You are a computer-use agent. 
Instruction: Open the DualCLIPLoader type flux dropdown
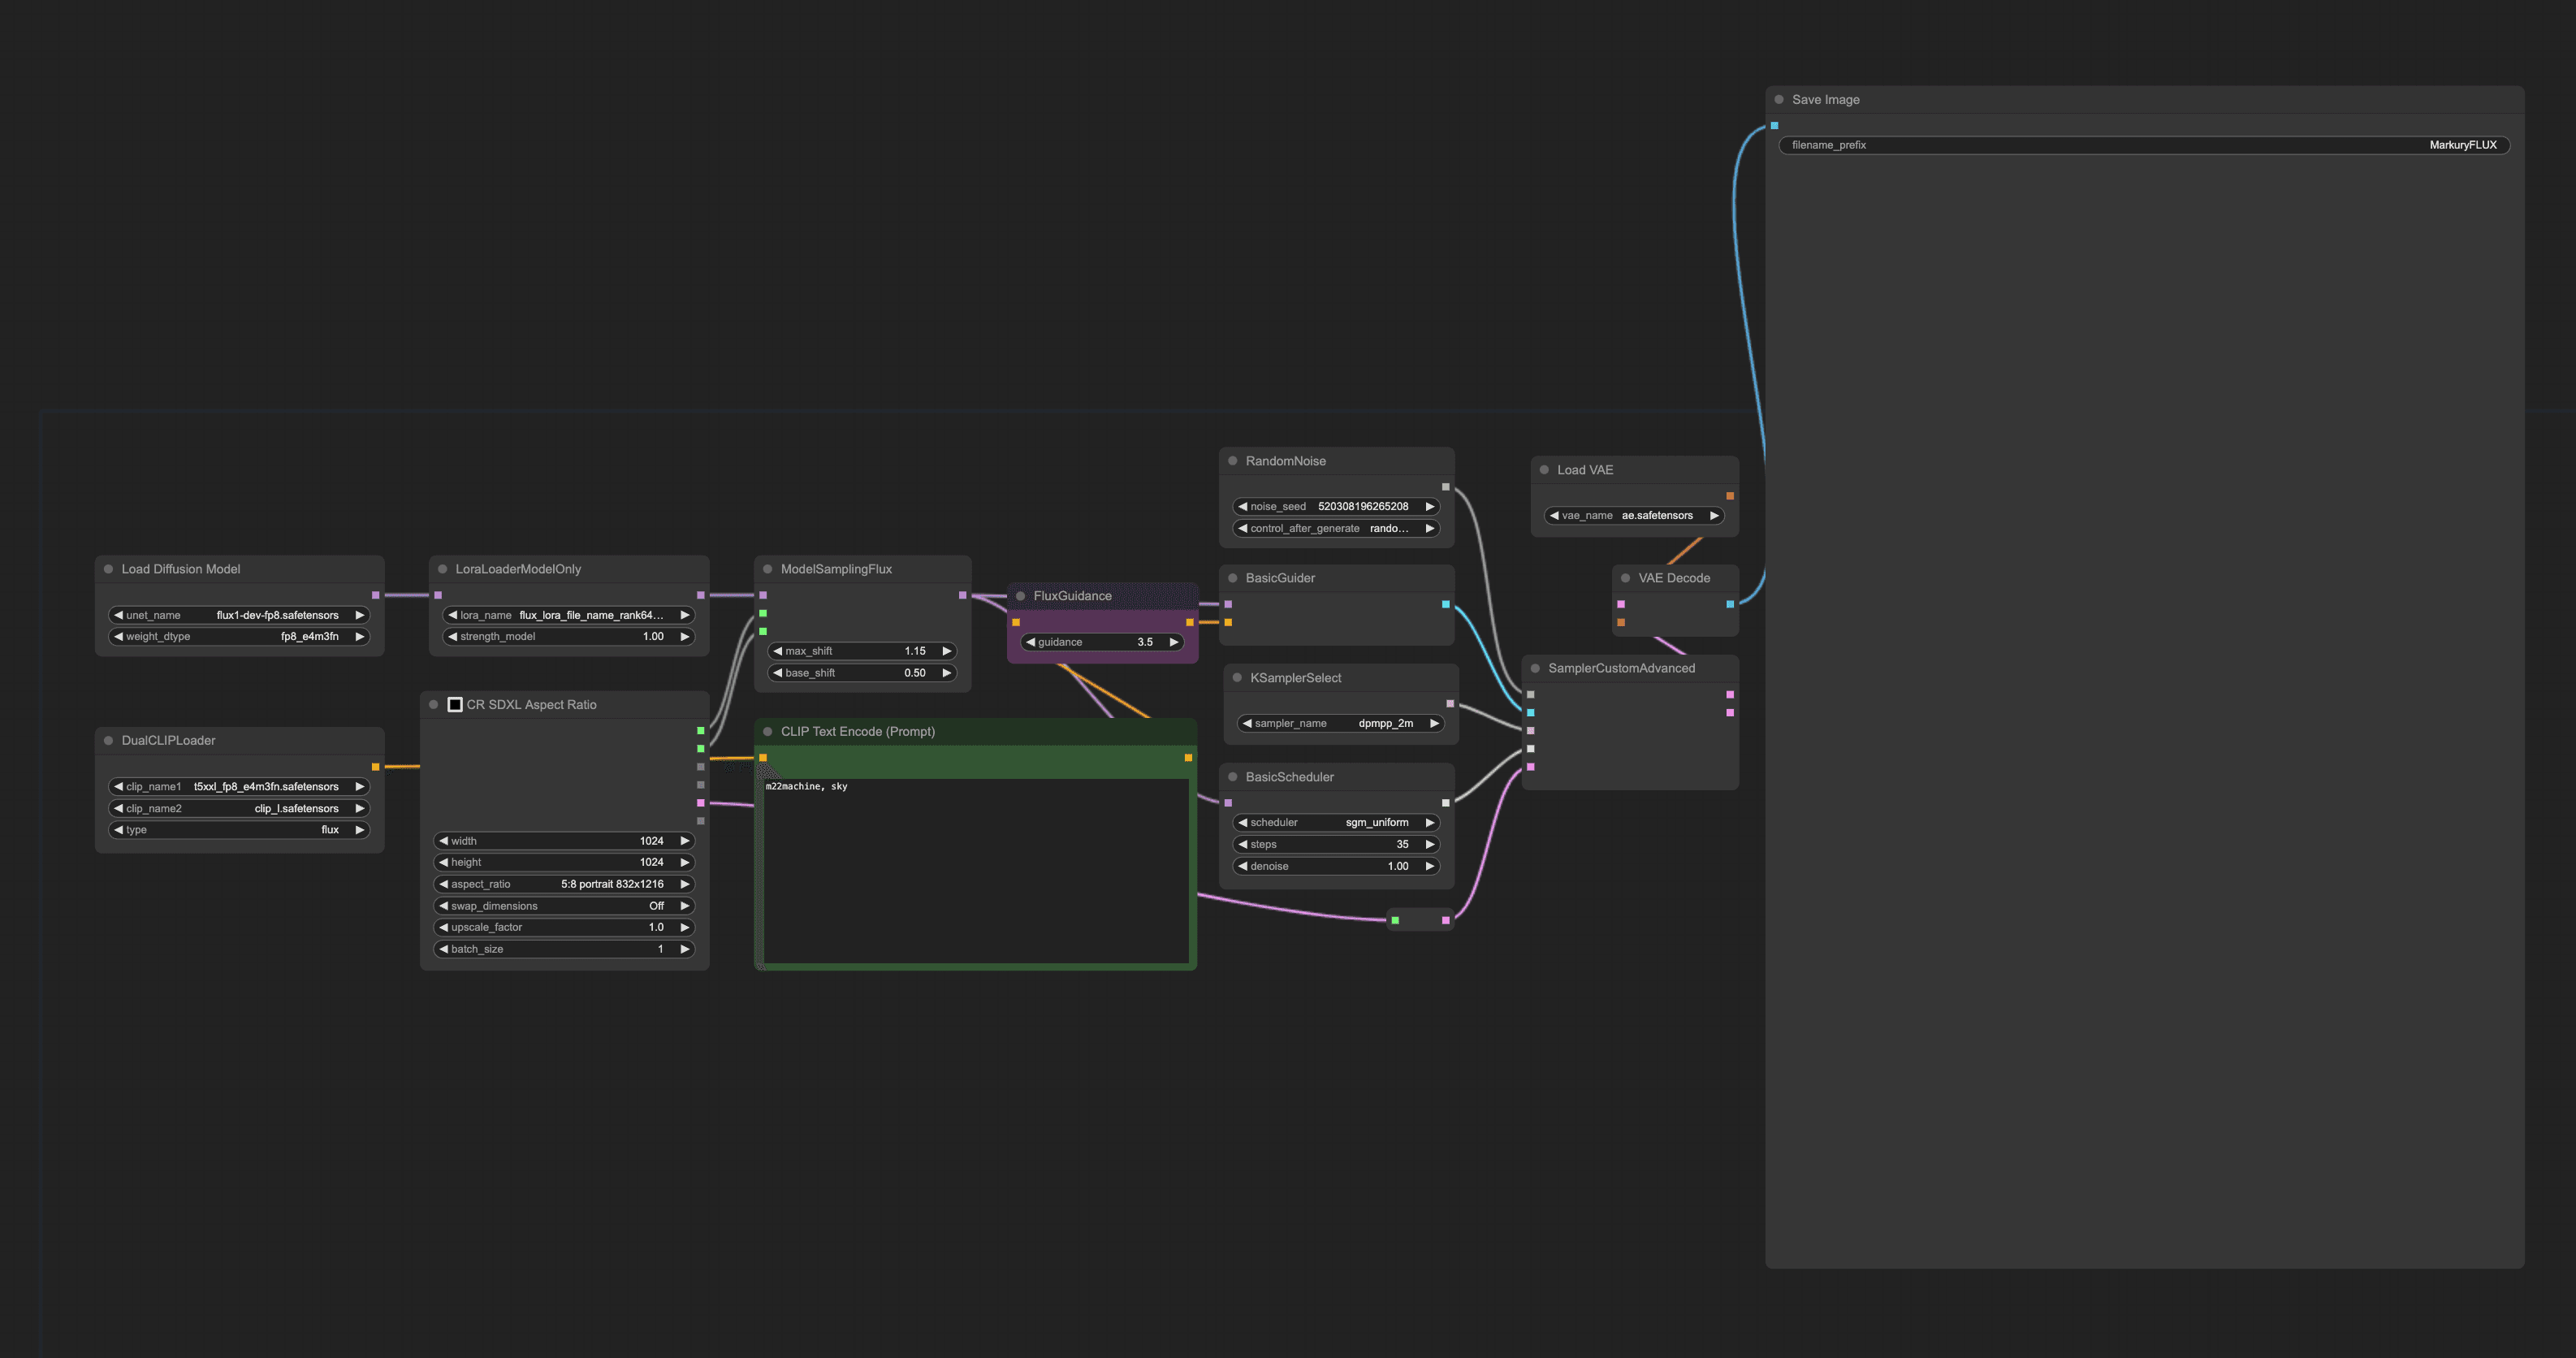[x=239, y=830]
